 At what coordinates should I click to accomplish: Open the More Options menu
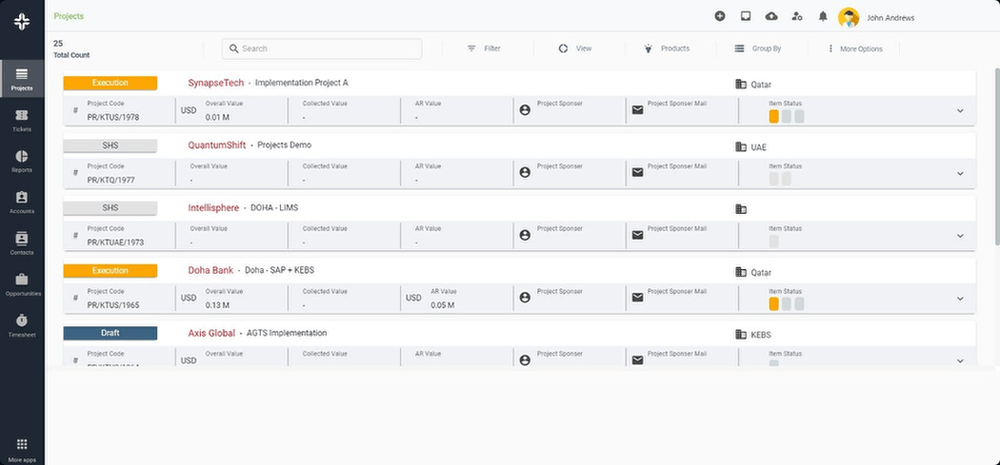(x=853, y=48)
